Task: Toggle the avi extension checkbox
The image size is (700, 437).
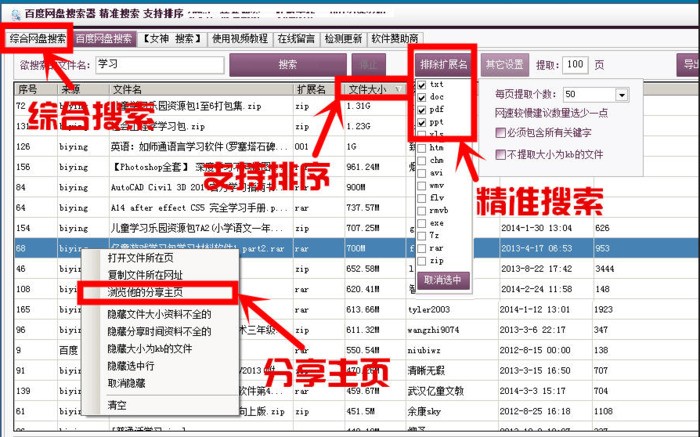Action: [x=421, y=173]
